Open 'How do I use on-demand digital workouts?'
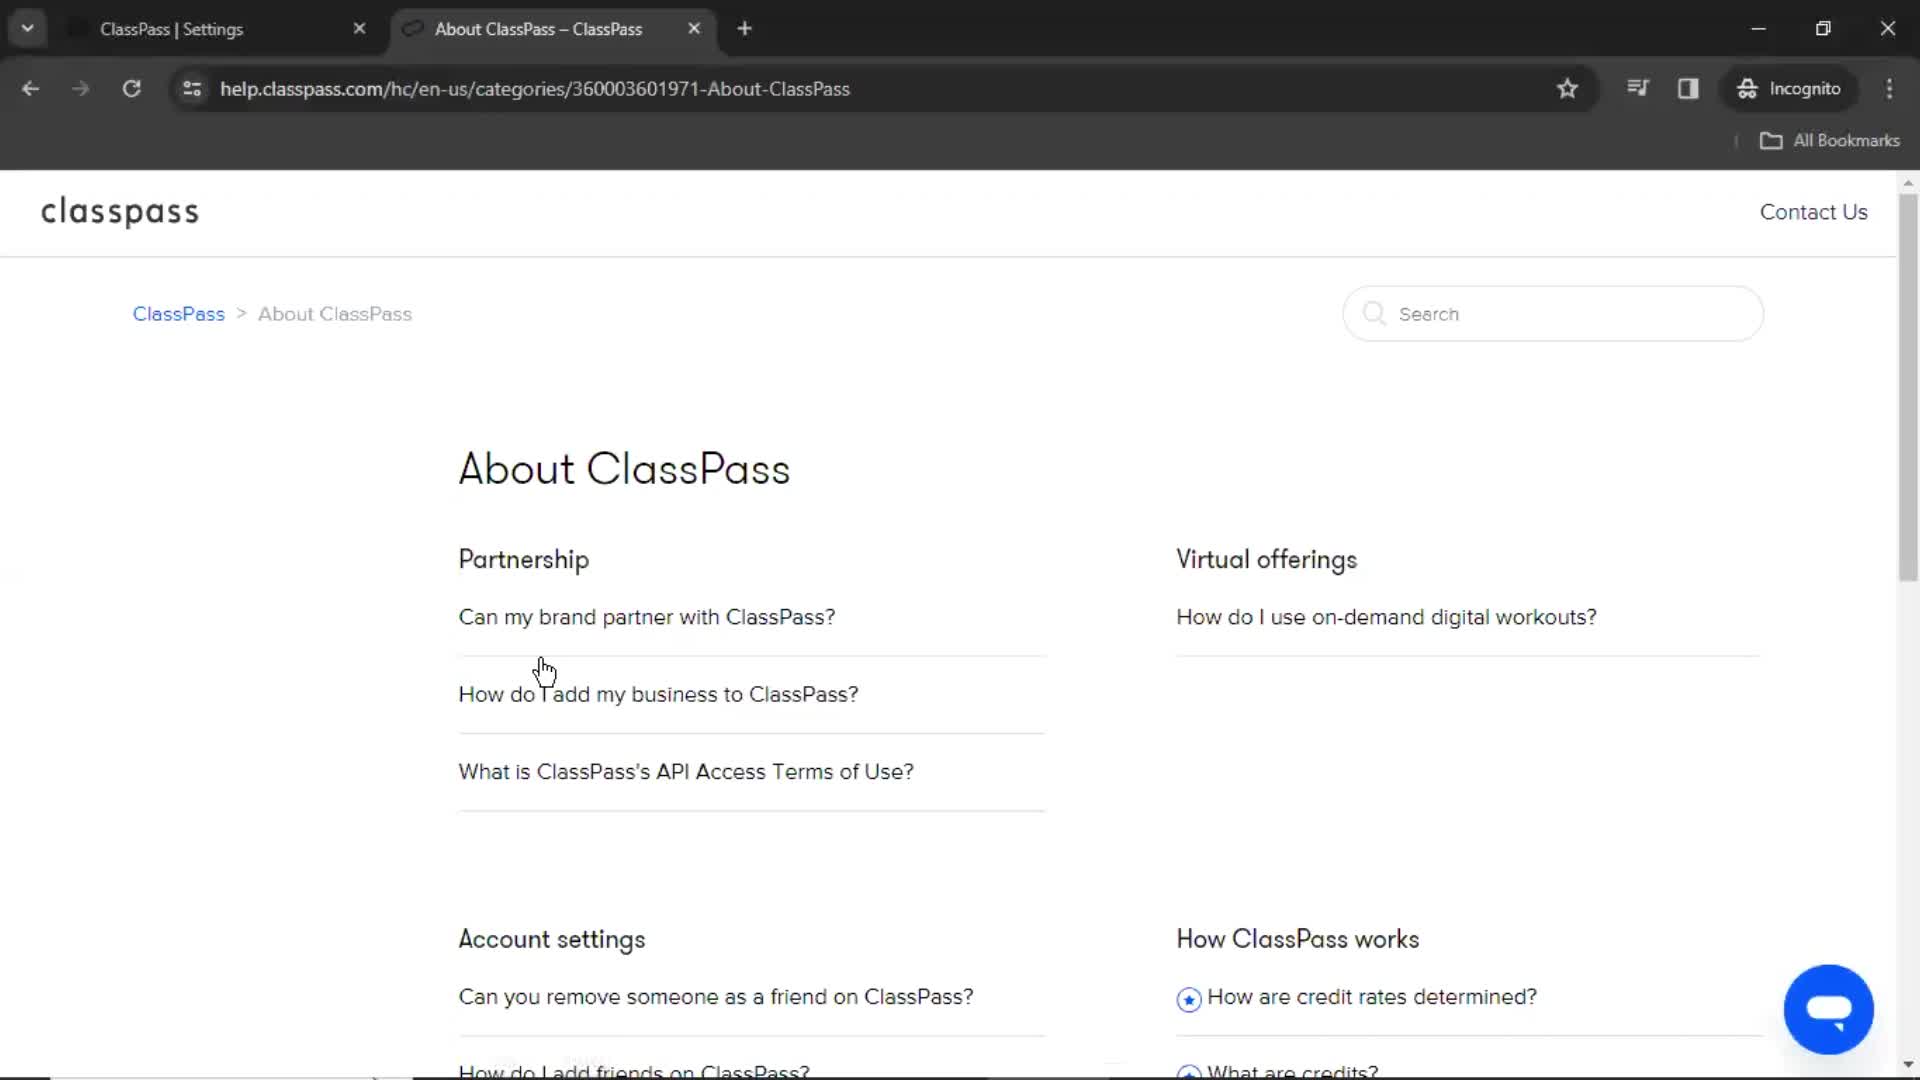Image resolution: width=1920 pixels, height=1080 pixels. coord(1386,617)
